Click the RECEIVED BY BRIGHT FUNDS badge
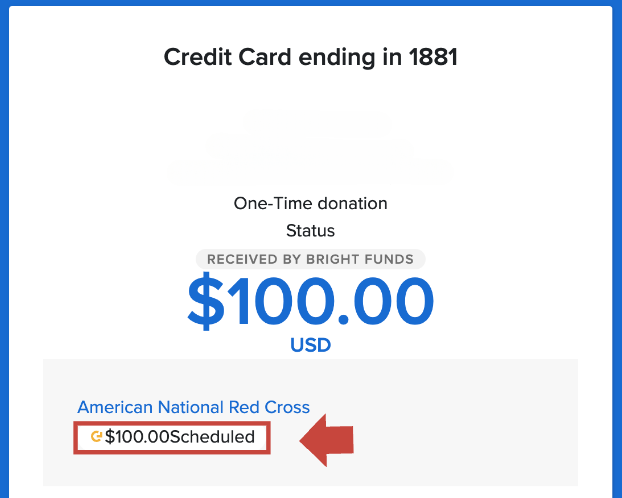Viewport: 622px width, 498px height. coord(310,259)
